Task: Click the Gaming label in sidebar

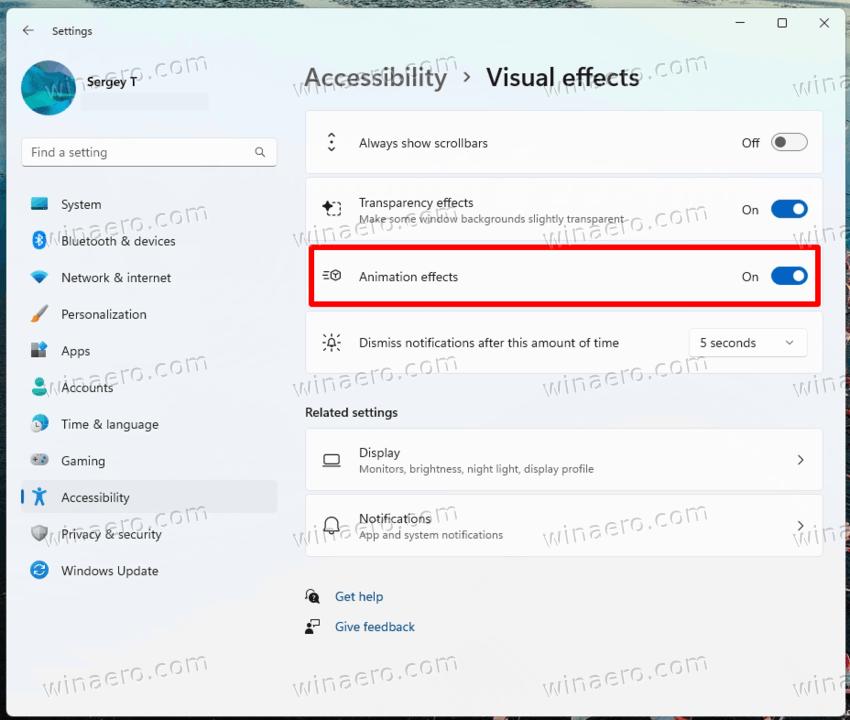Action: 83,461
